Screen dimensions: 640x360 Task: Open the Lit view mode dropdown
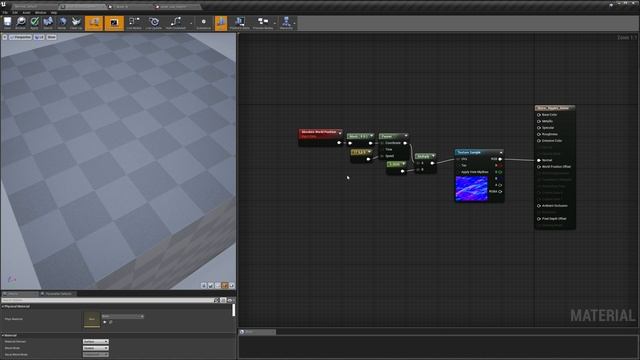[39, 37]
